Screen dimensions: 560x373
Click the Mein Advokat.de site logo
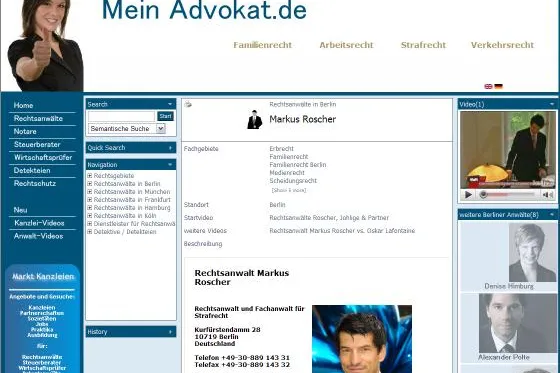click(204, 10)
